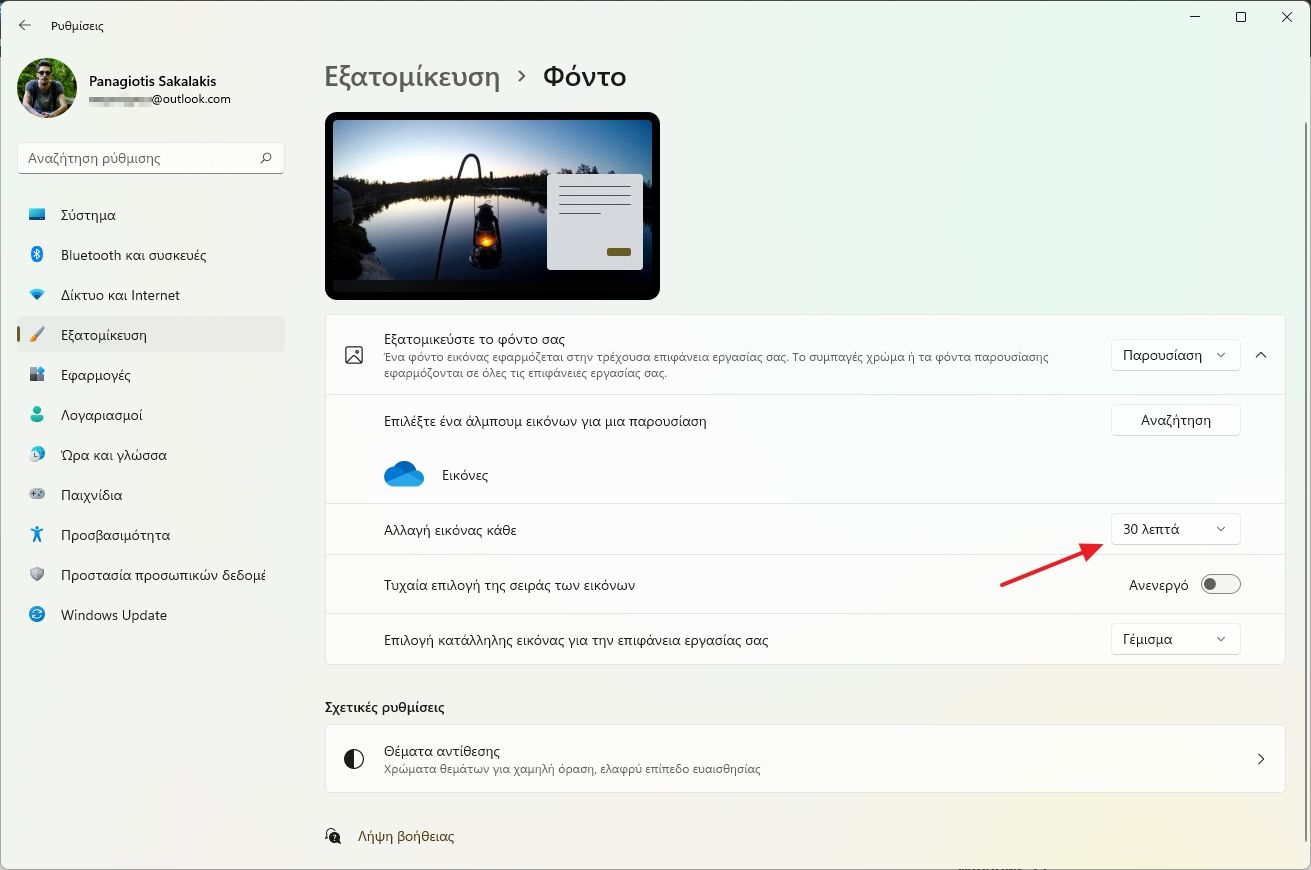Open the Γέμισμα fit dropdown
The width and height of the screenshot is (1311, 870).
(x=1175, y=639)
